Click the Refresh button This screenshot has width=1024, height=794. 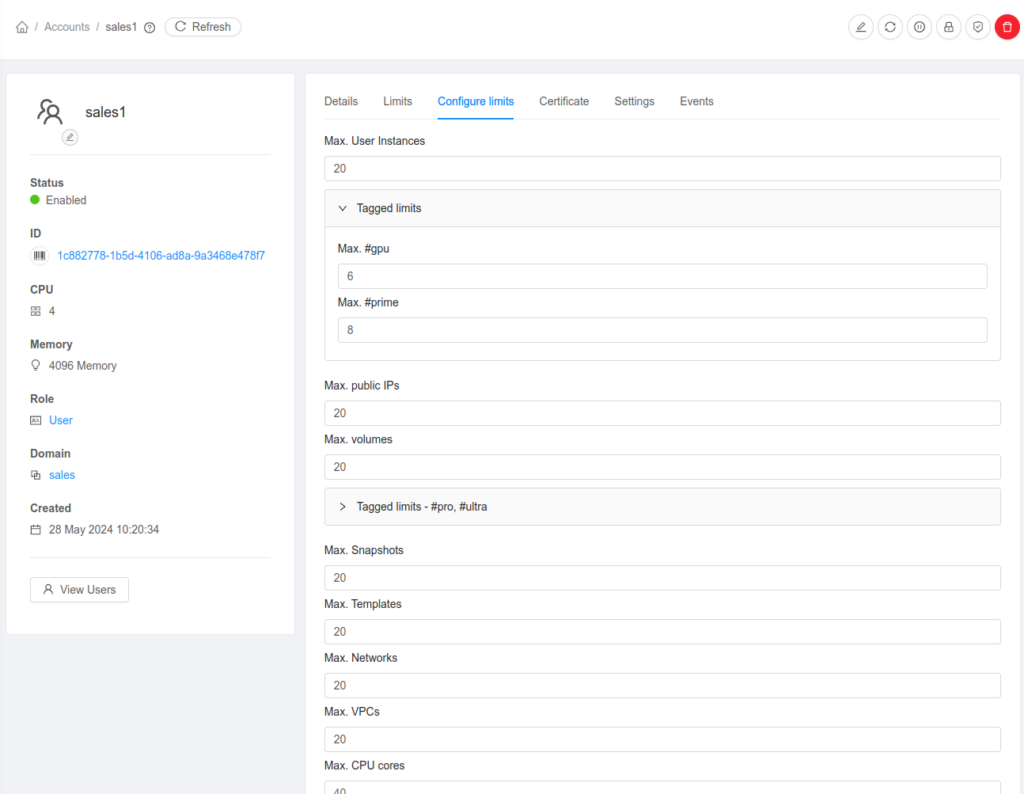click(202, 27)
